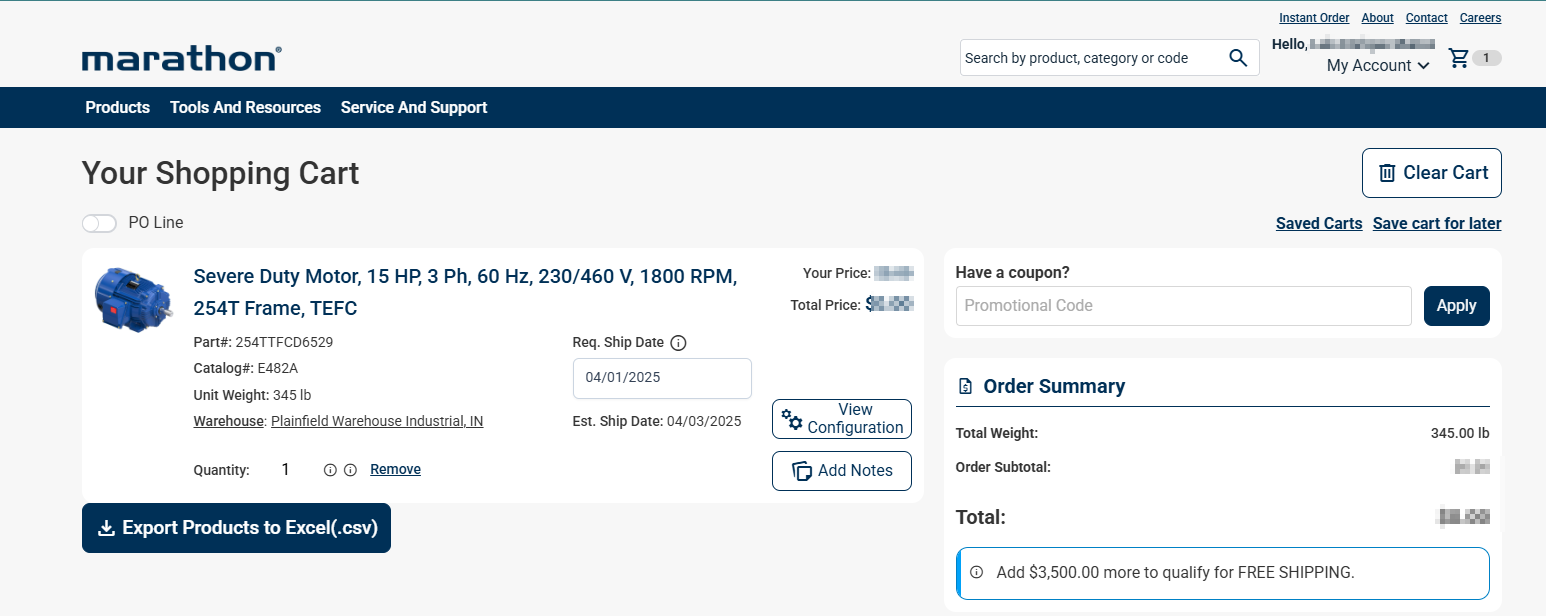The image size is (1546, 616).
Task: Click the info icon in free shipping notice
Action: click(x=976, y=573)
